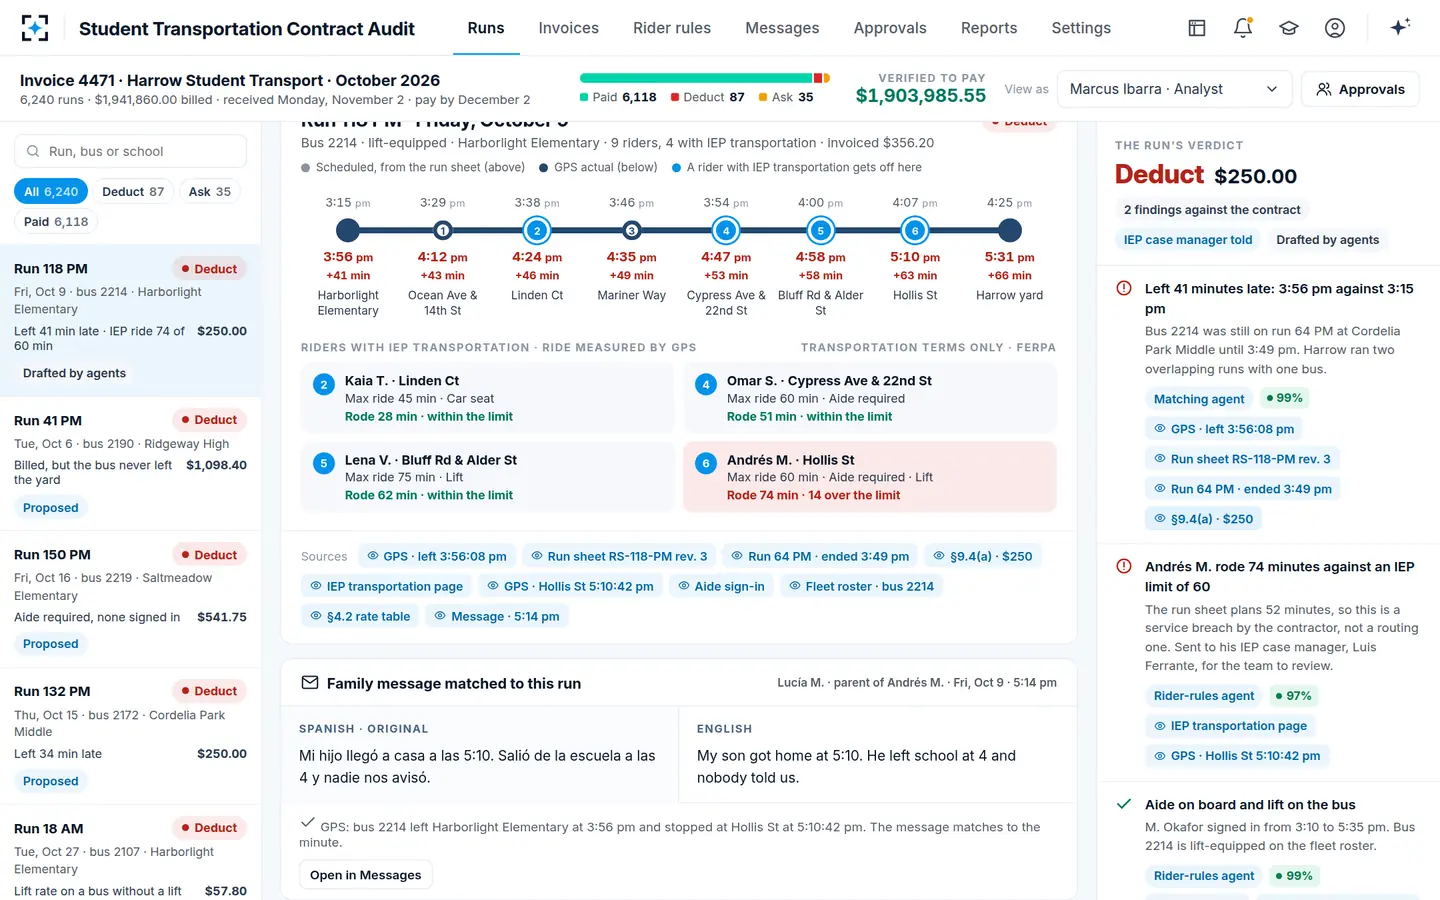Open the Run 41 PM card
Viewport: 1440px width, 900px height.
point(130,464)
